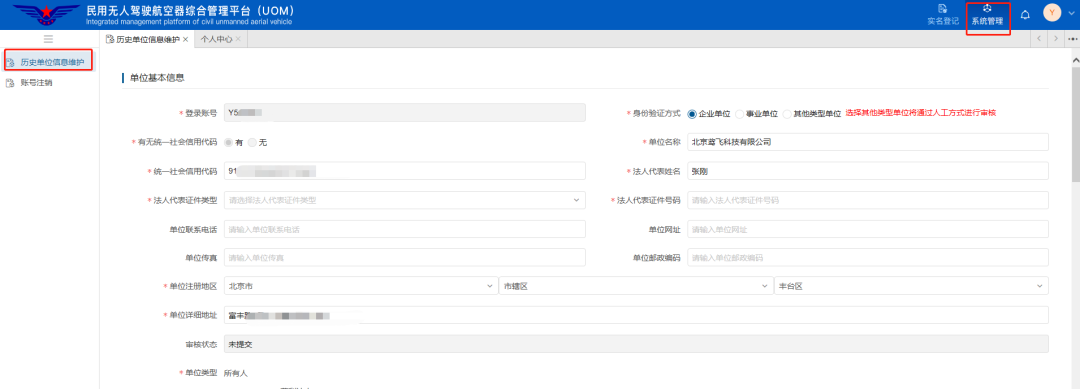
Task: Click the 单位传真 input field
Action: click(x=404, y=257)
